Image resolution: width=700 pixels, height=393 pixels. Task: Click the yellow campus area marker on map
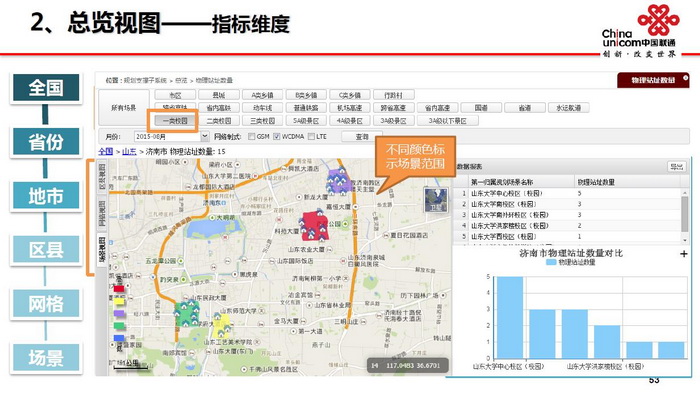221,326
